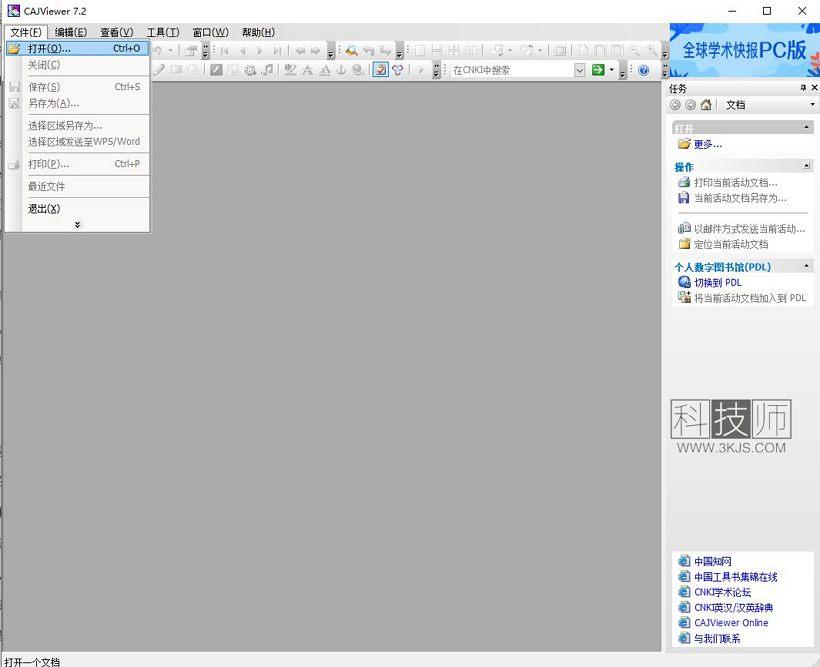Expand the File menu's hidden items chevron
820x667 pixels.
click(77, 224)
